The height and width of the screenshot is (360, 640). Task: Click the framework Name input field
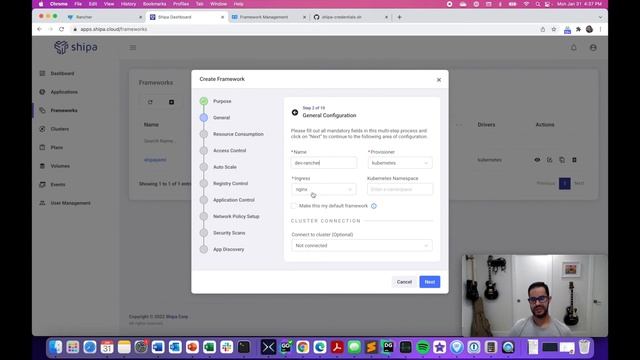pyautogui.click(x=324, y=163)
